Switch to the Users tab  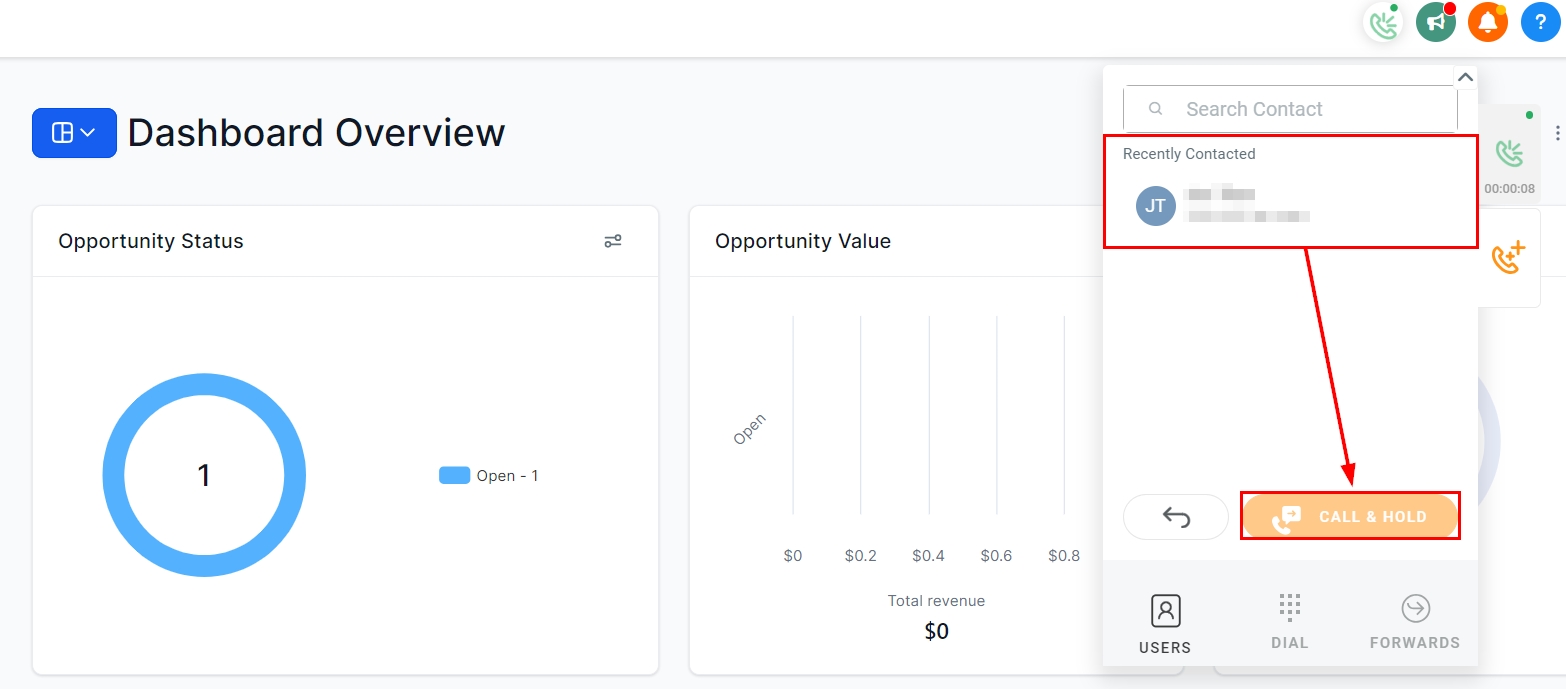pos(1165,624)
